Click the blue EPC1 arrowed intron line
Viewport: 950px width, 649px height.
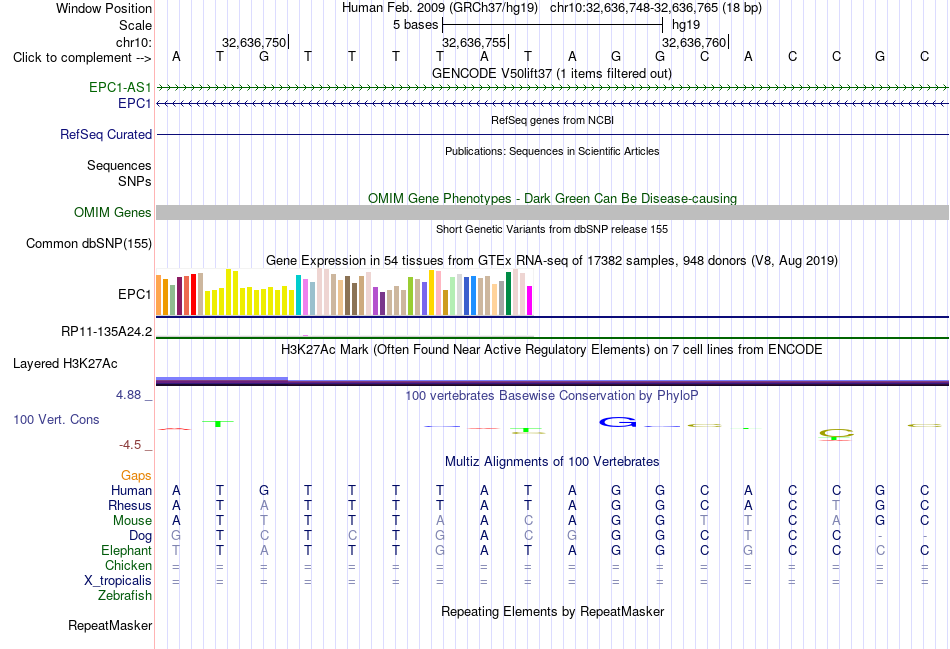[552, 104]
